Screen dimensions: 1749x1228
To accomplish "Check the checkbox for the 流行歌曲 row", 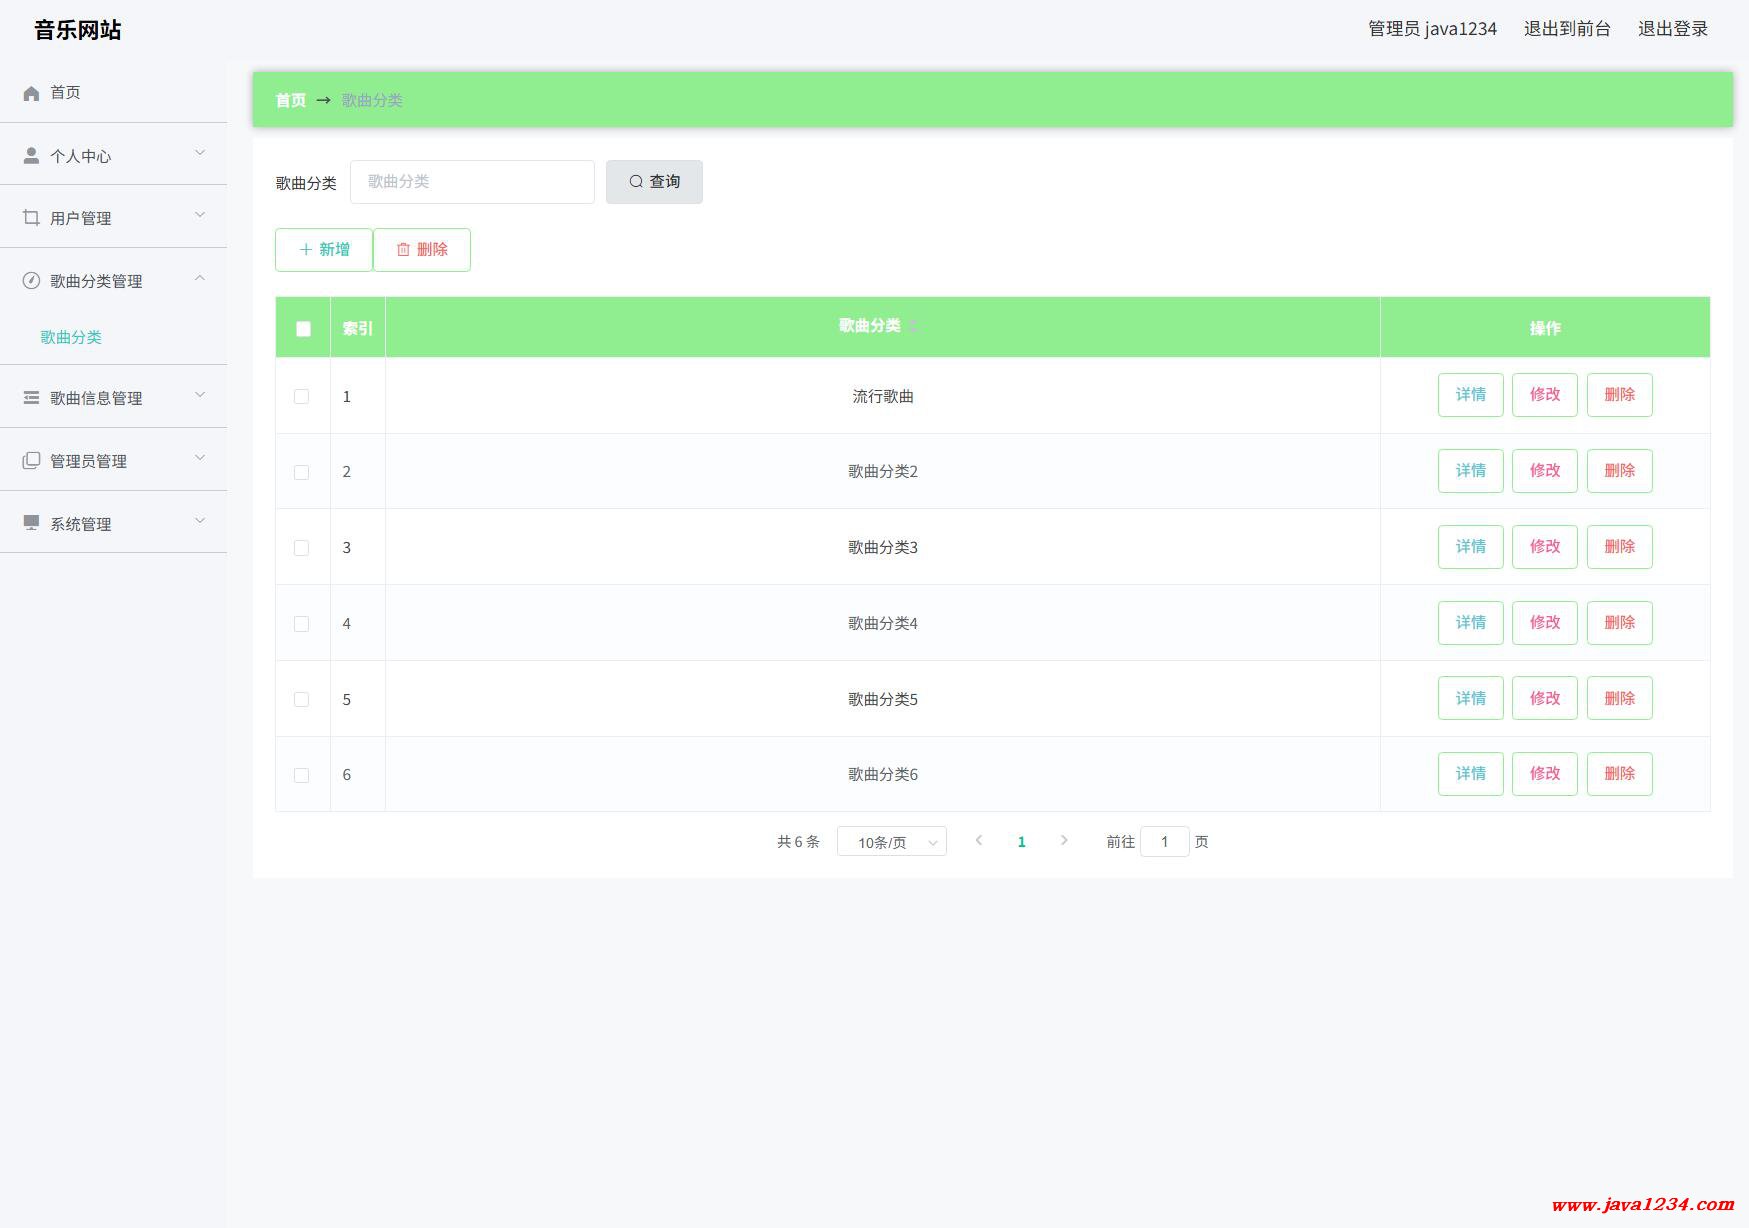I will [301, 397].
